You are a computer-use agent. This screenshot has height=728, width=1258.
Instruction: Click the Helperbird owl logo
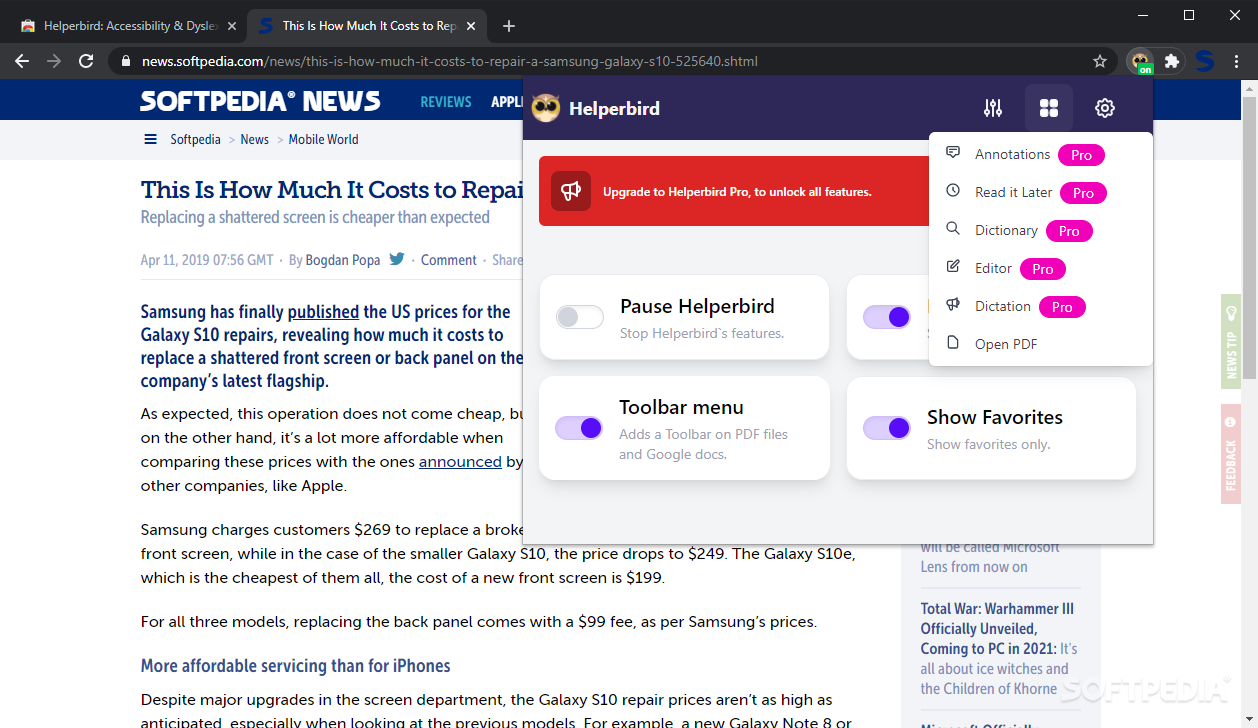pyautogui.click(x=546, y=108)
